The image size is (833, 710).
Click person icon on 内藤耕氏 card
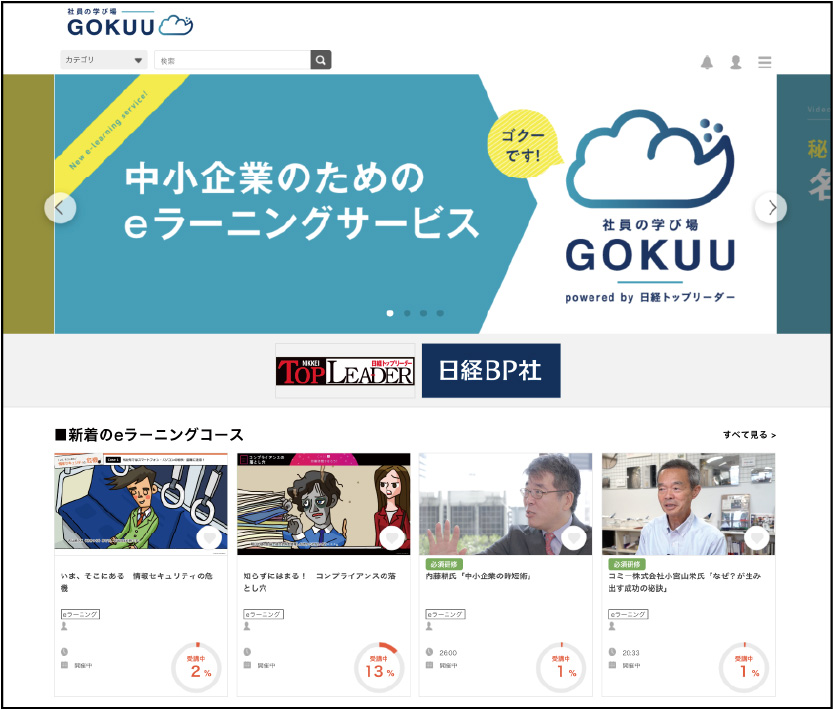point(429,627)
